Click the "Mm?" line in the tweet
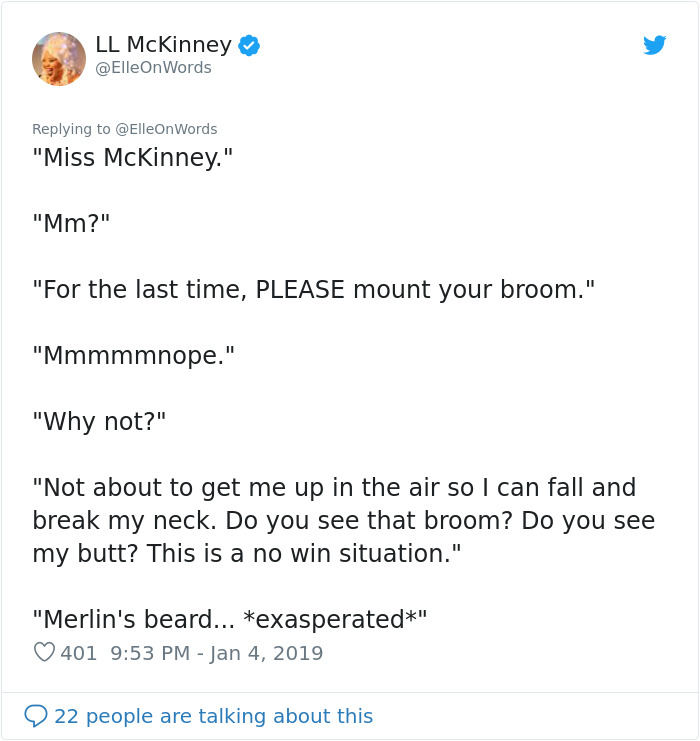Screen dimensions: 700x741 pyautogui.click(x=71, y=223)
